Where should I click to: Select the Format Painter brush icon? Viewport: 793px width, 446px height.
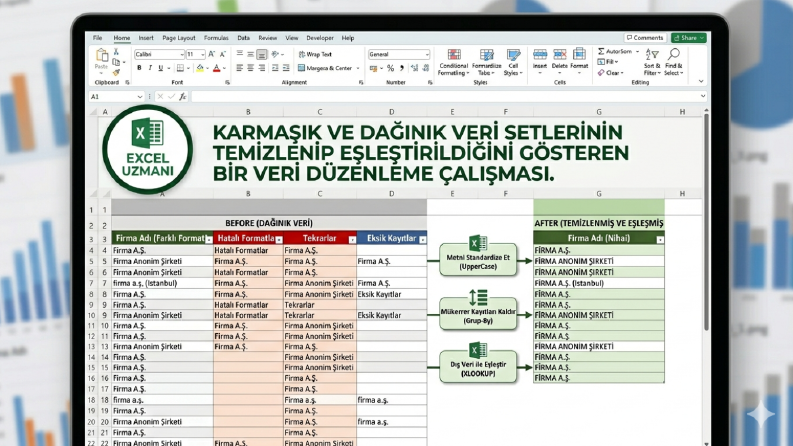coord(116,72)
